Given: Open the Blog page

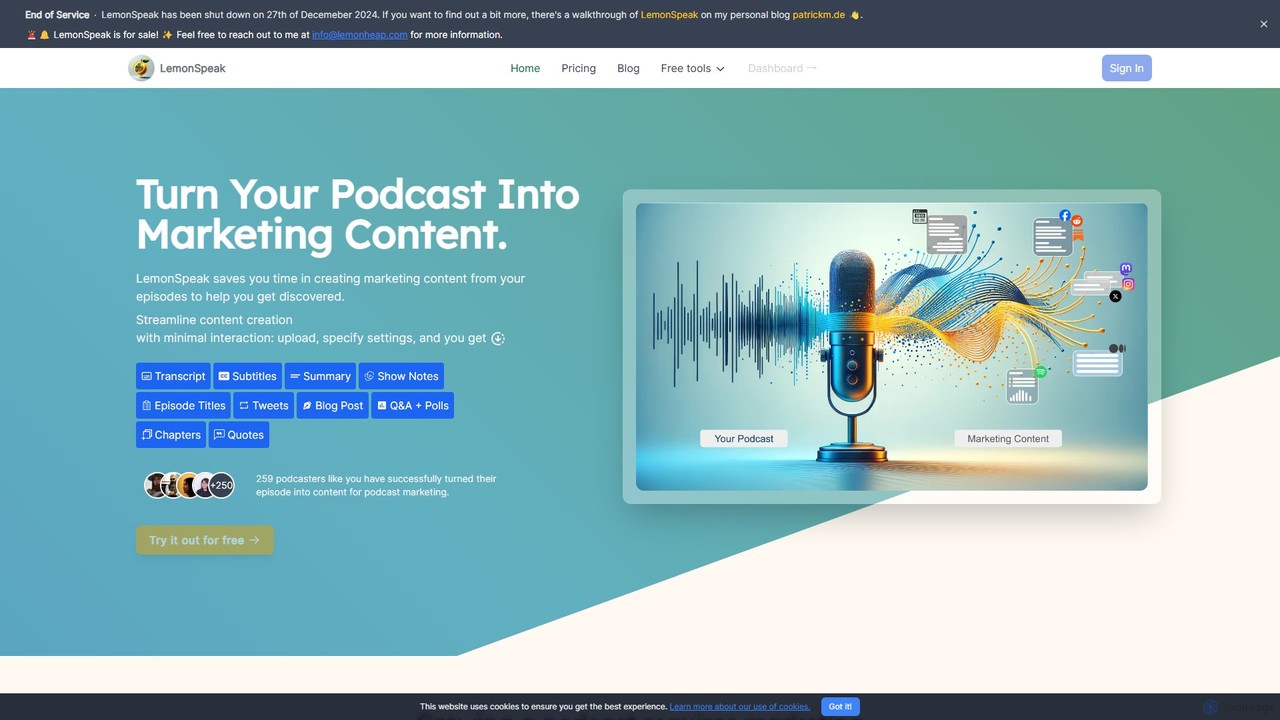Looking at the screenshot, I should tap(628, 68).
